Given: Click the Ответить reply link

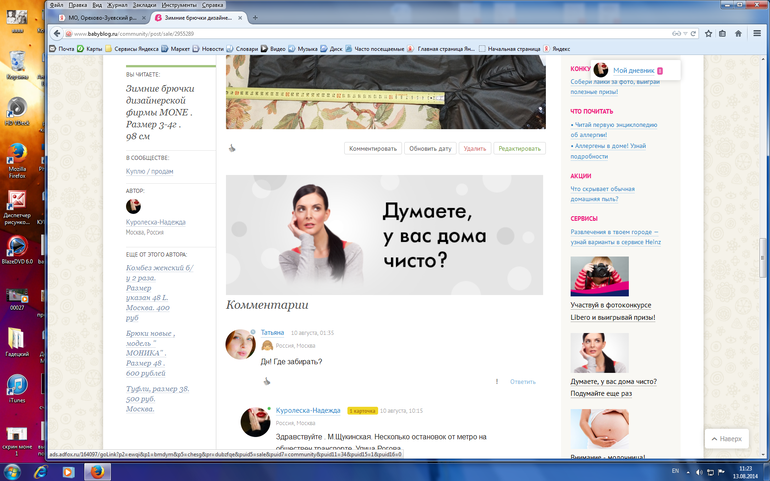Looking at the screenshot, I should pyautogui.click(x=523, y=381).
